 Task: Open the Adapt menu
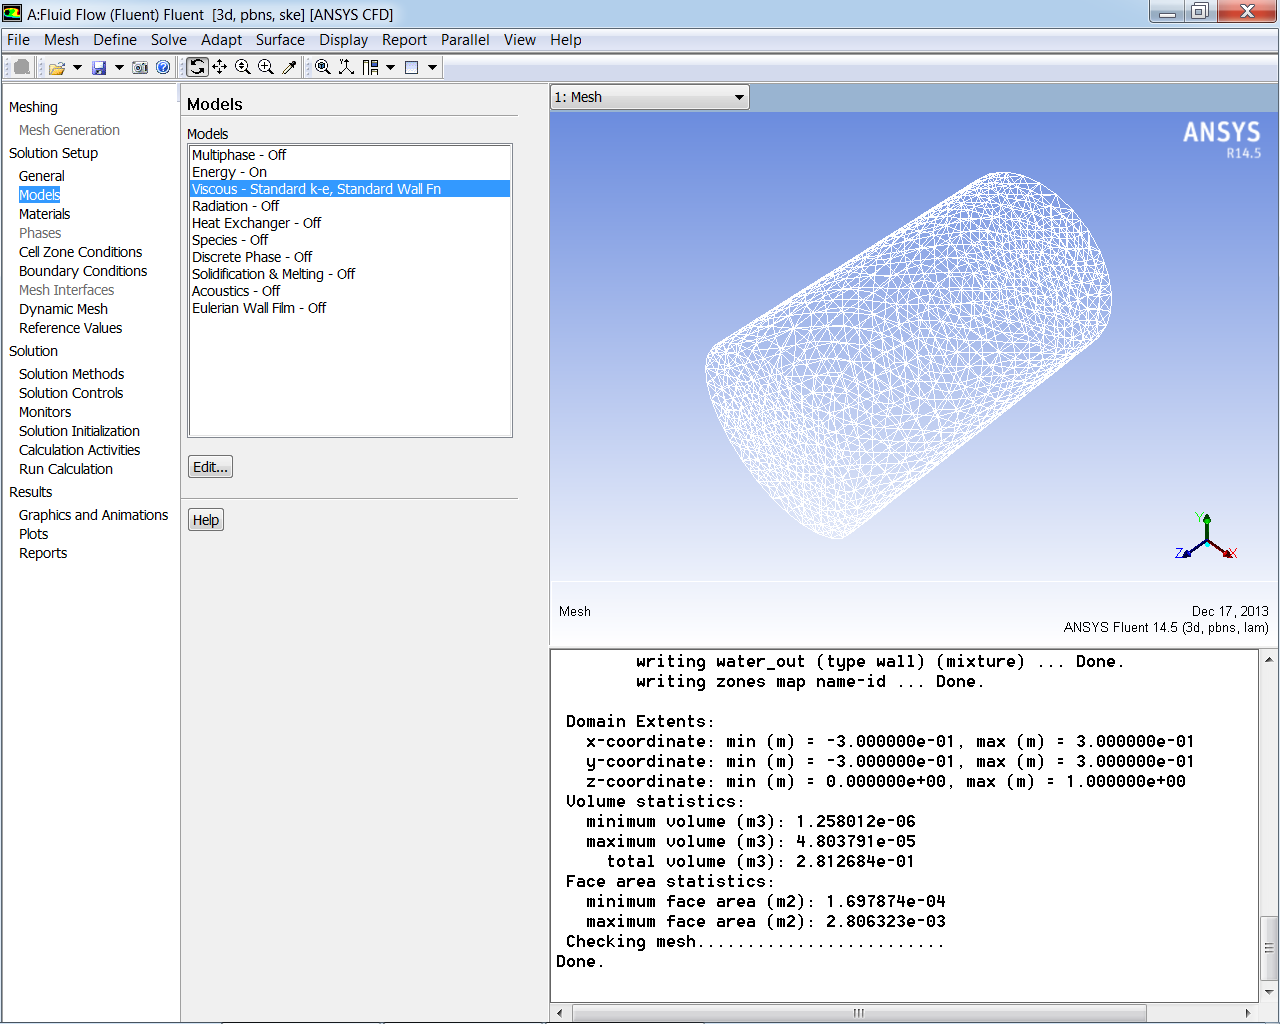221,40
